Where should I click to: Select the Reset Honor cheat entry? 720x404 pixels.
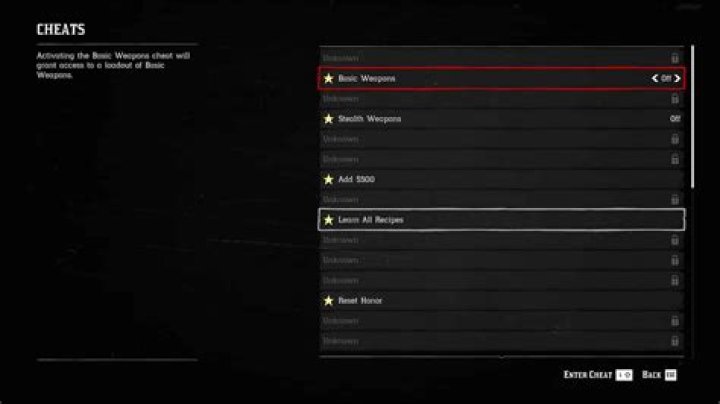pyautogui.click(x=501, y=301)
